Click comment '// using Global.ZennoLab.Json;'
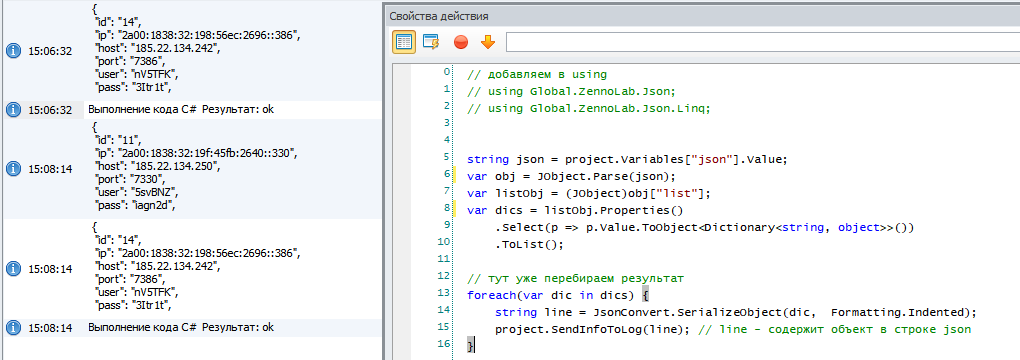Screen dimensions: 1020x360 (x=572, y=91)
